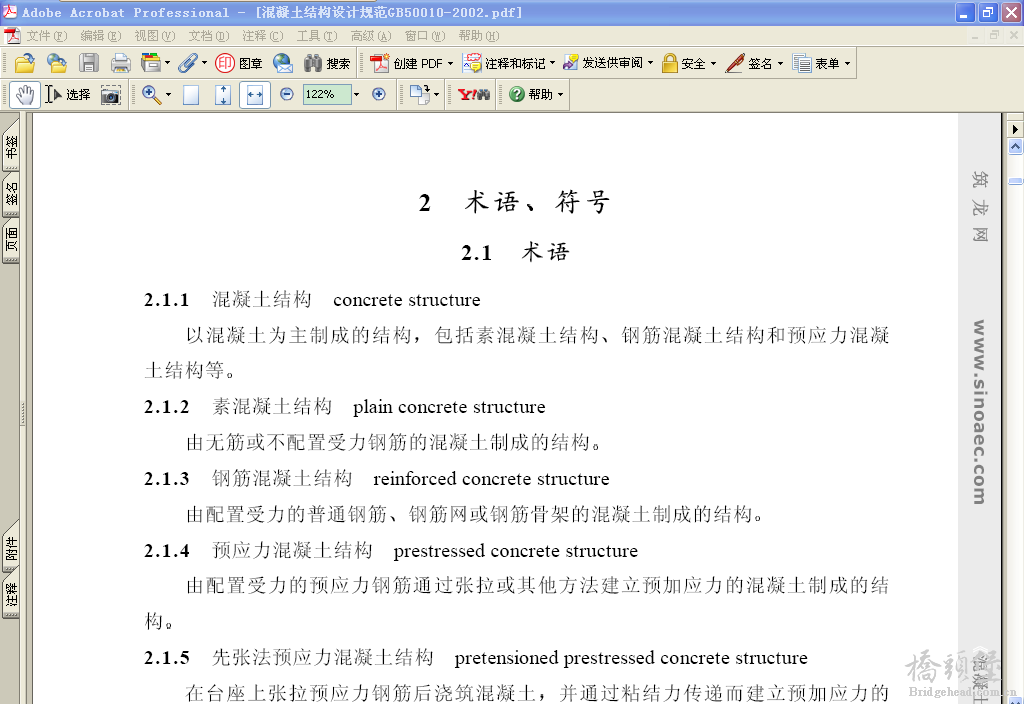Expand the 注释和标记 dropdown arrow

pos(552,63)
